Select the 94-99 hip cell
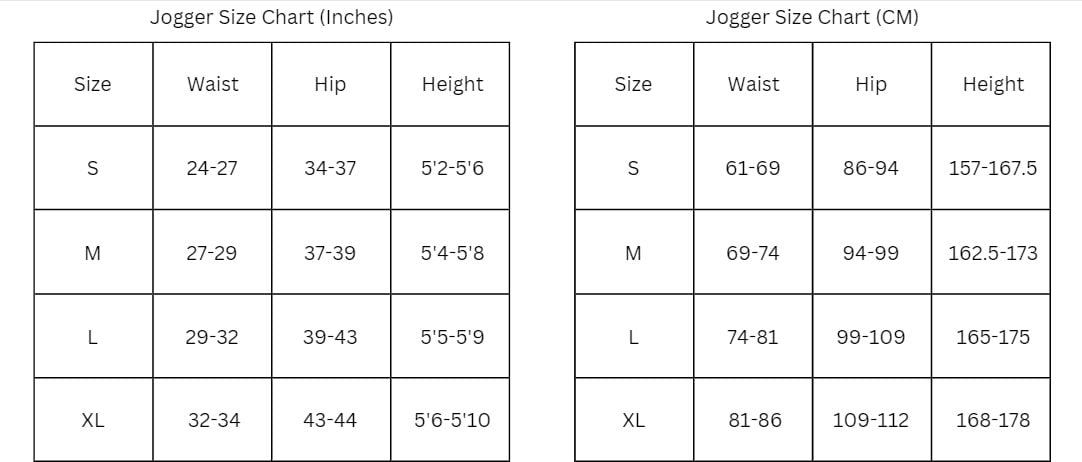This screenshot has width=1082, height=462. 872,252
